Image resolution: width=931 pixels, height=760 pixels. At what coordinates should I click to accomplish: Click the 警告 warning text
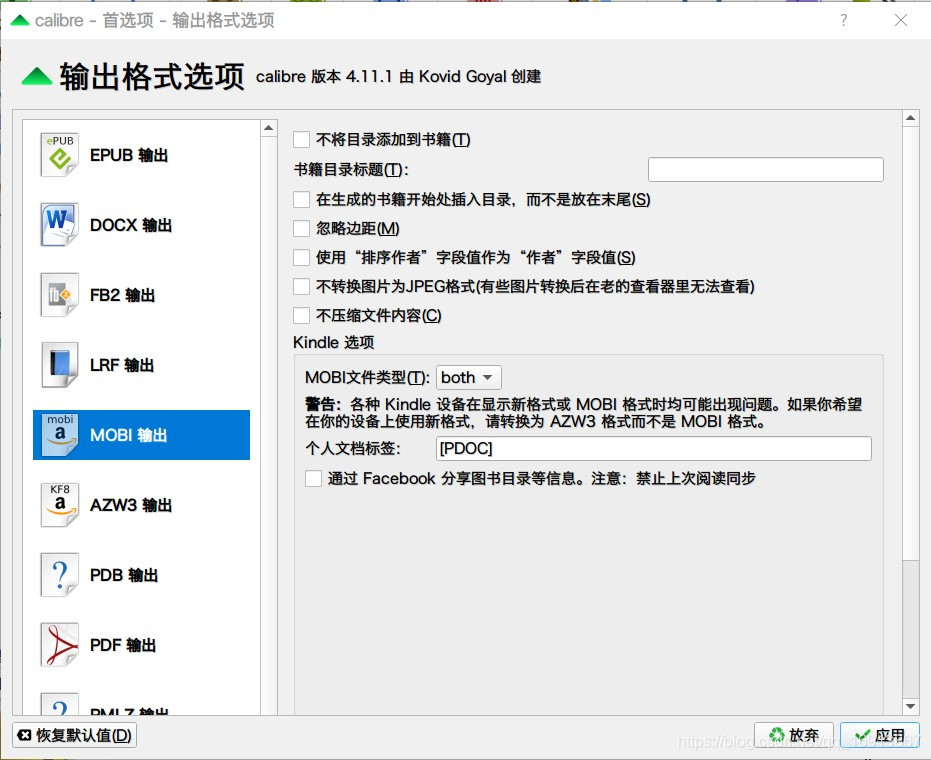pos(584,413)
